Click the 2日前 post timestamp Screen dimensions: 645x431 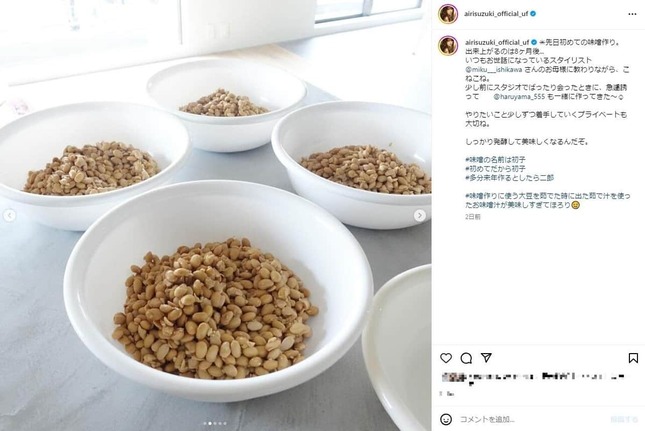pyautogui.click(x=473, y=217)
